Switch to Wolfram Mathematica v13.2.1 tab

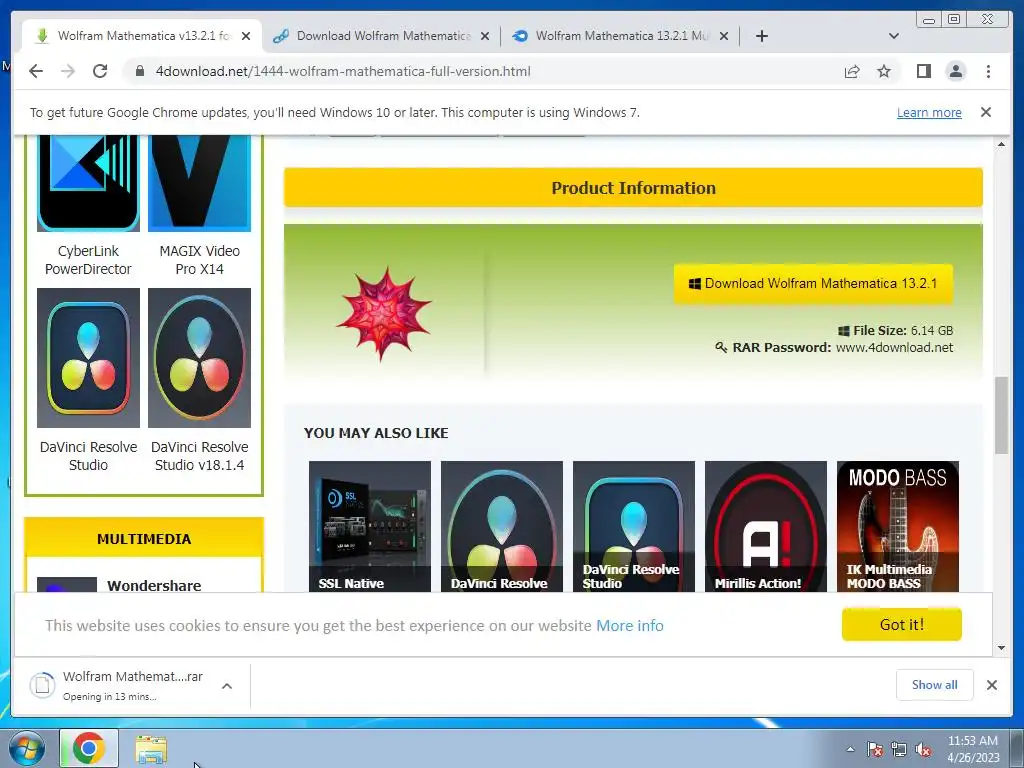point(142,36)
